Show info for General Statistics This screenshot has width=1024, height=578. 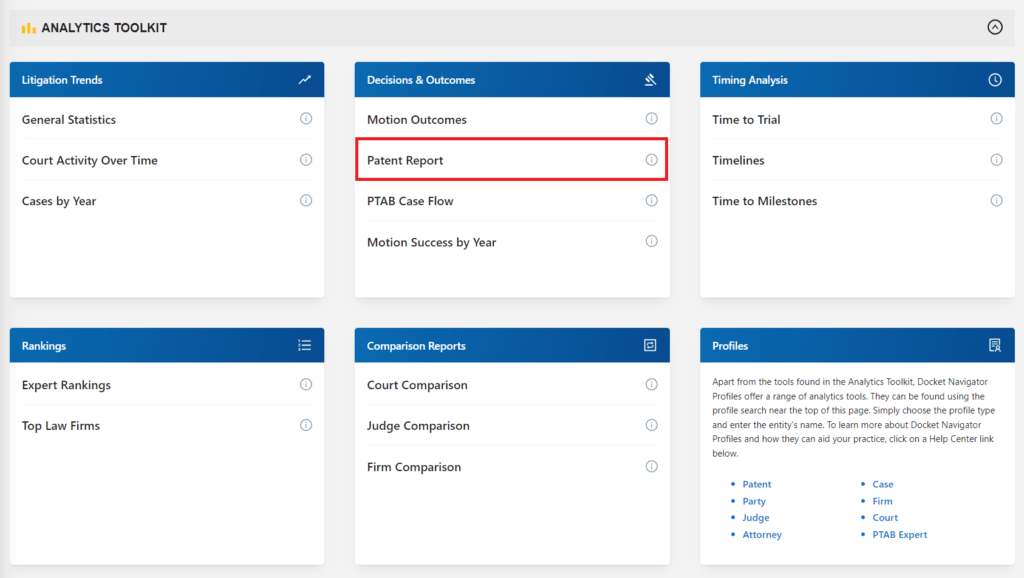pos(306,119)
